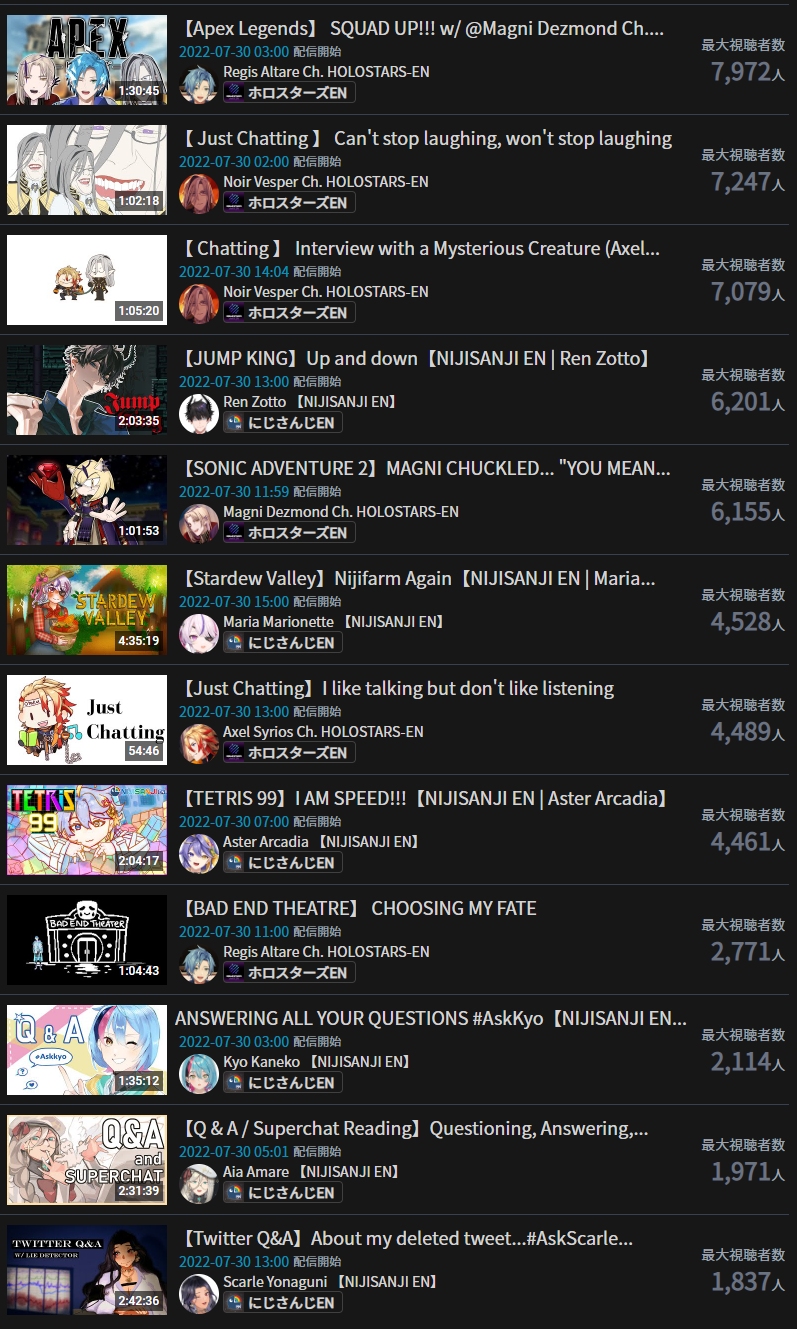Click Aia Amare channel avatar icon
This screenshot has width=797, height=1329.
[199, 1184]
